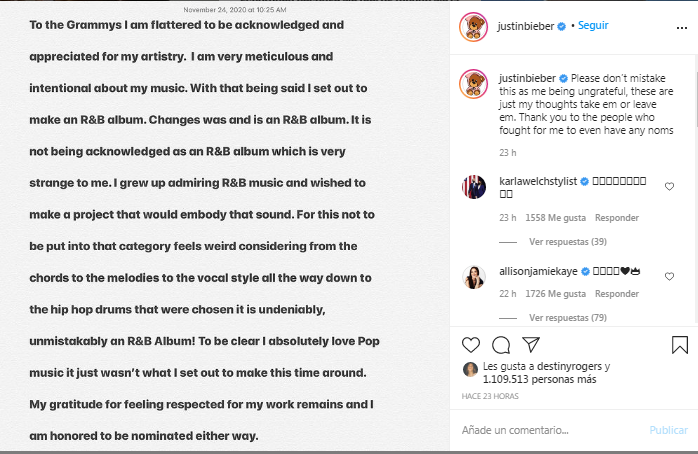The image size is (698, 454).
Task: Share the post with paper plane icon
Action: click(x=531, y=345)
